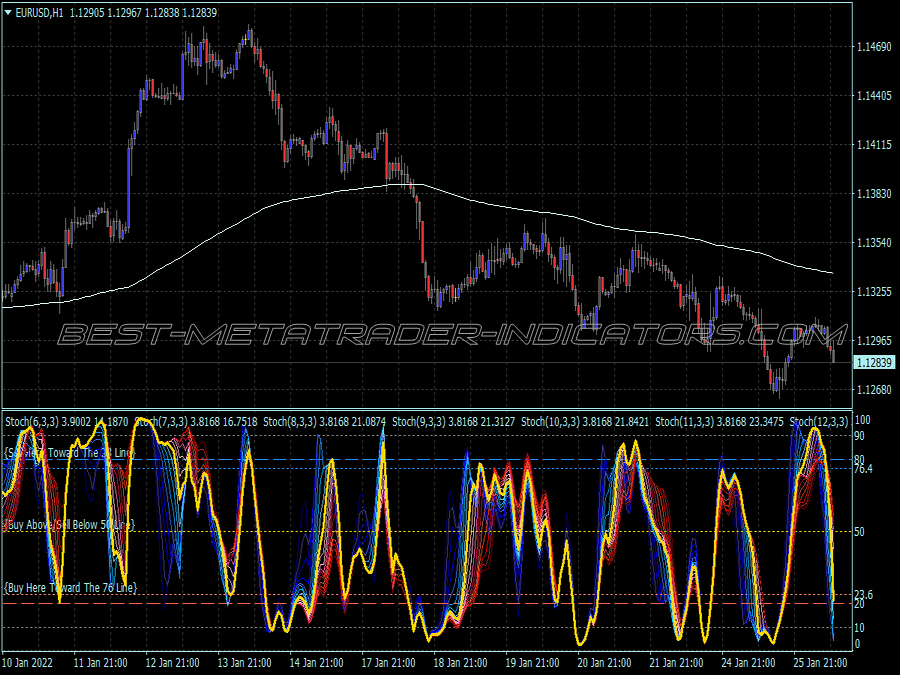Click the chart menu triangle beside EURUSD,H1

click(8, 12)
